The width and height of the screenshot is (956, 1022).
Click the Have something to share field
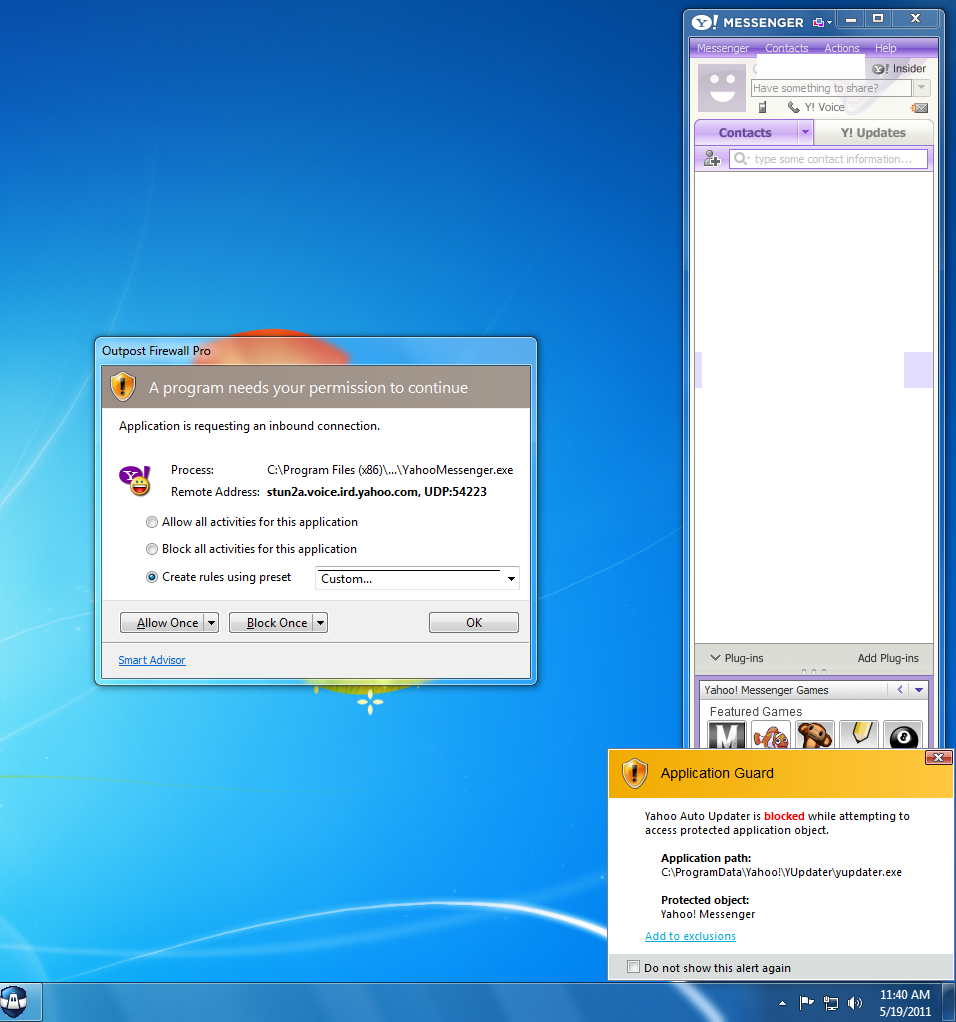click(x=831, y=88)
